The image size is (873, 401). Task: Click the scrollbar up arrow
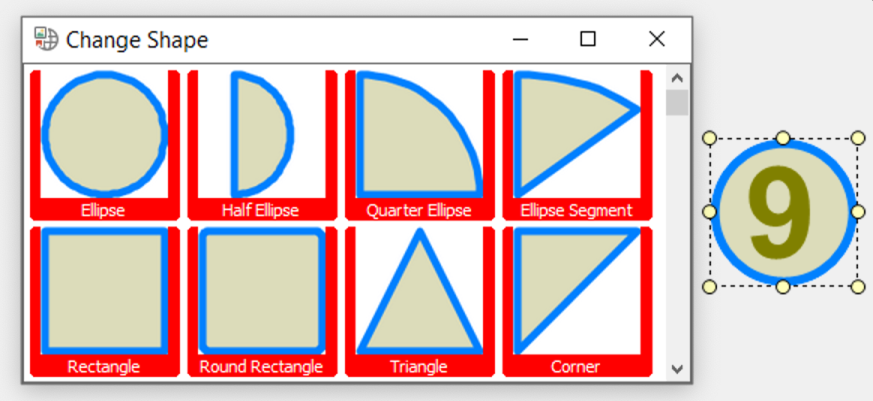[x=677, y=78]
